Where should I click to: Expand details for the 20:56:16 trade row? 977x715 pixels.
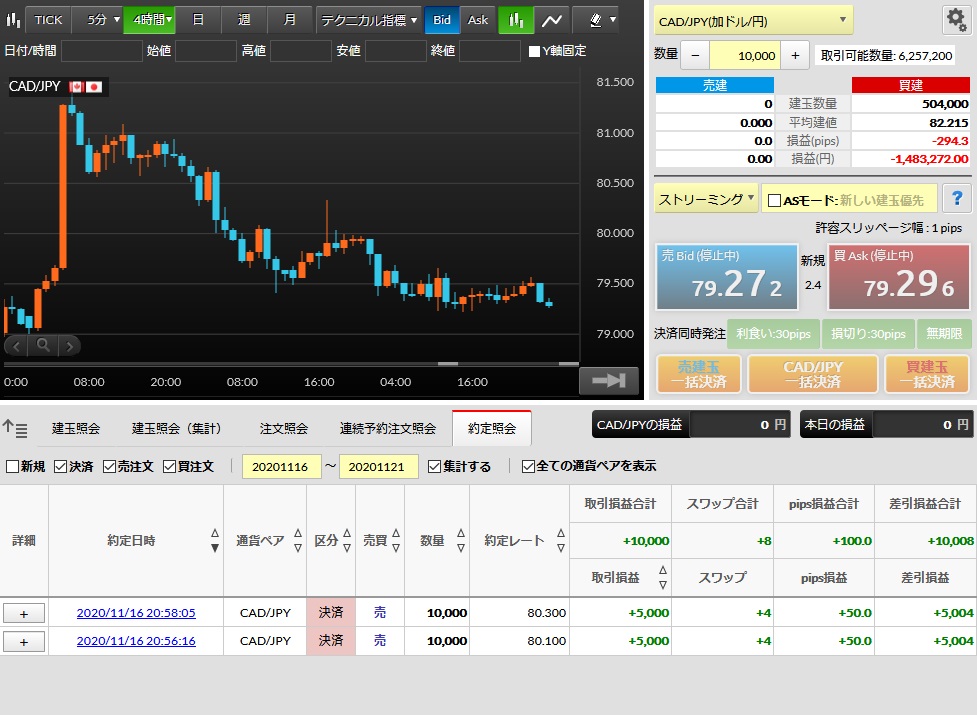click(x=24, y=641)
